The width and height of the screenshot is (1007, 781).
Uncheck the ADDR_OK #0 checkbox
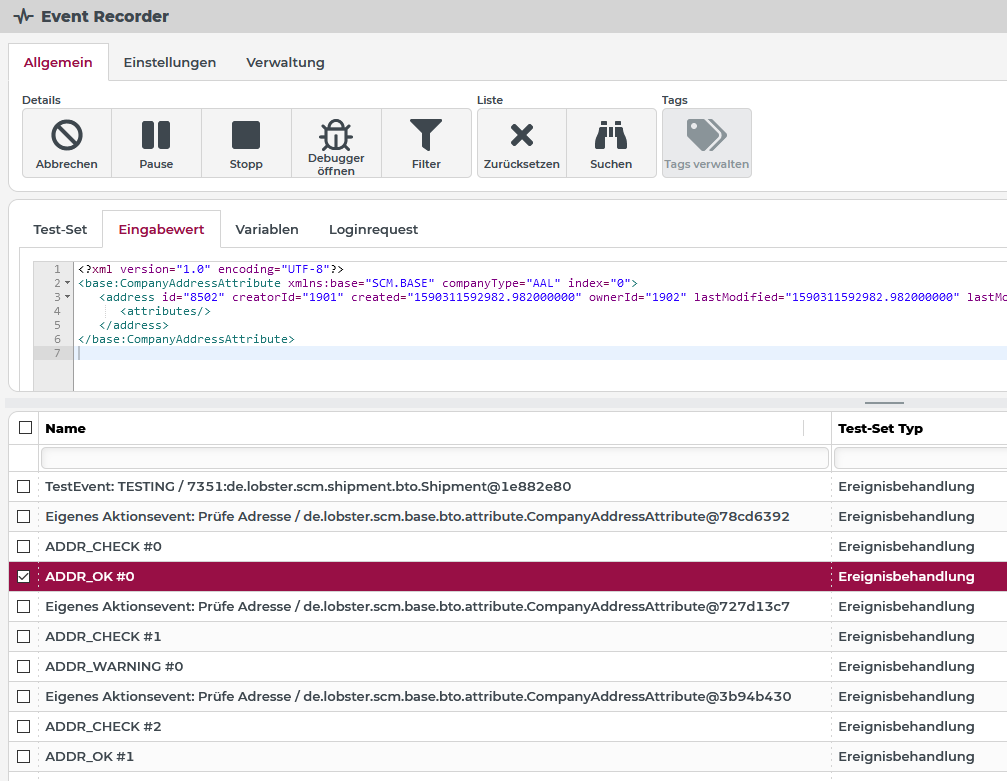click(x=24, y=576)
